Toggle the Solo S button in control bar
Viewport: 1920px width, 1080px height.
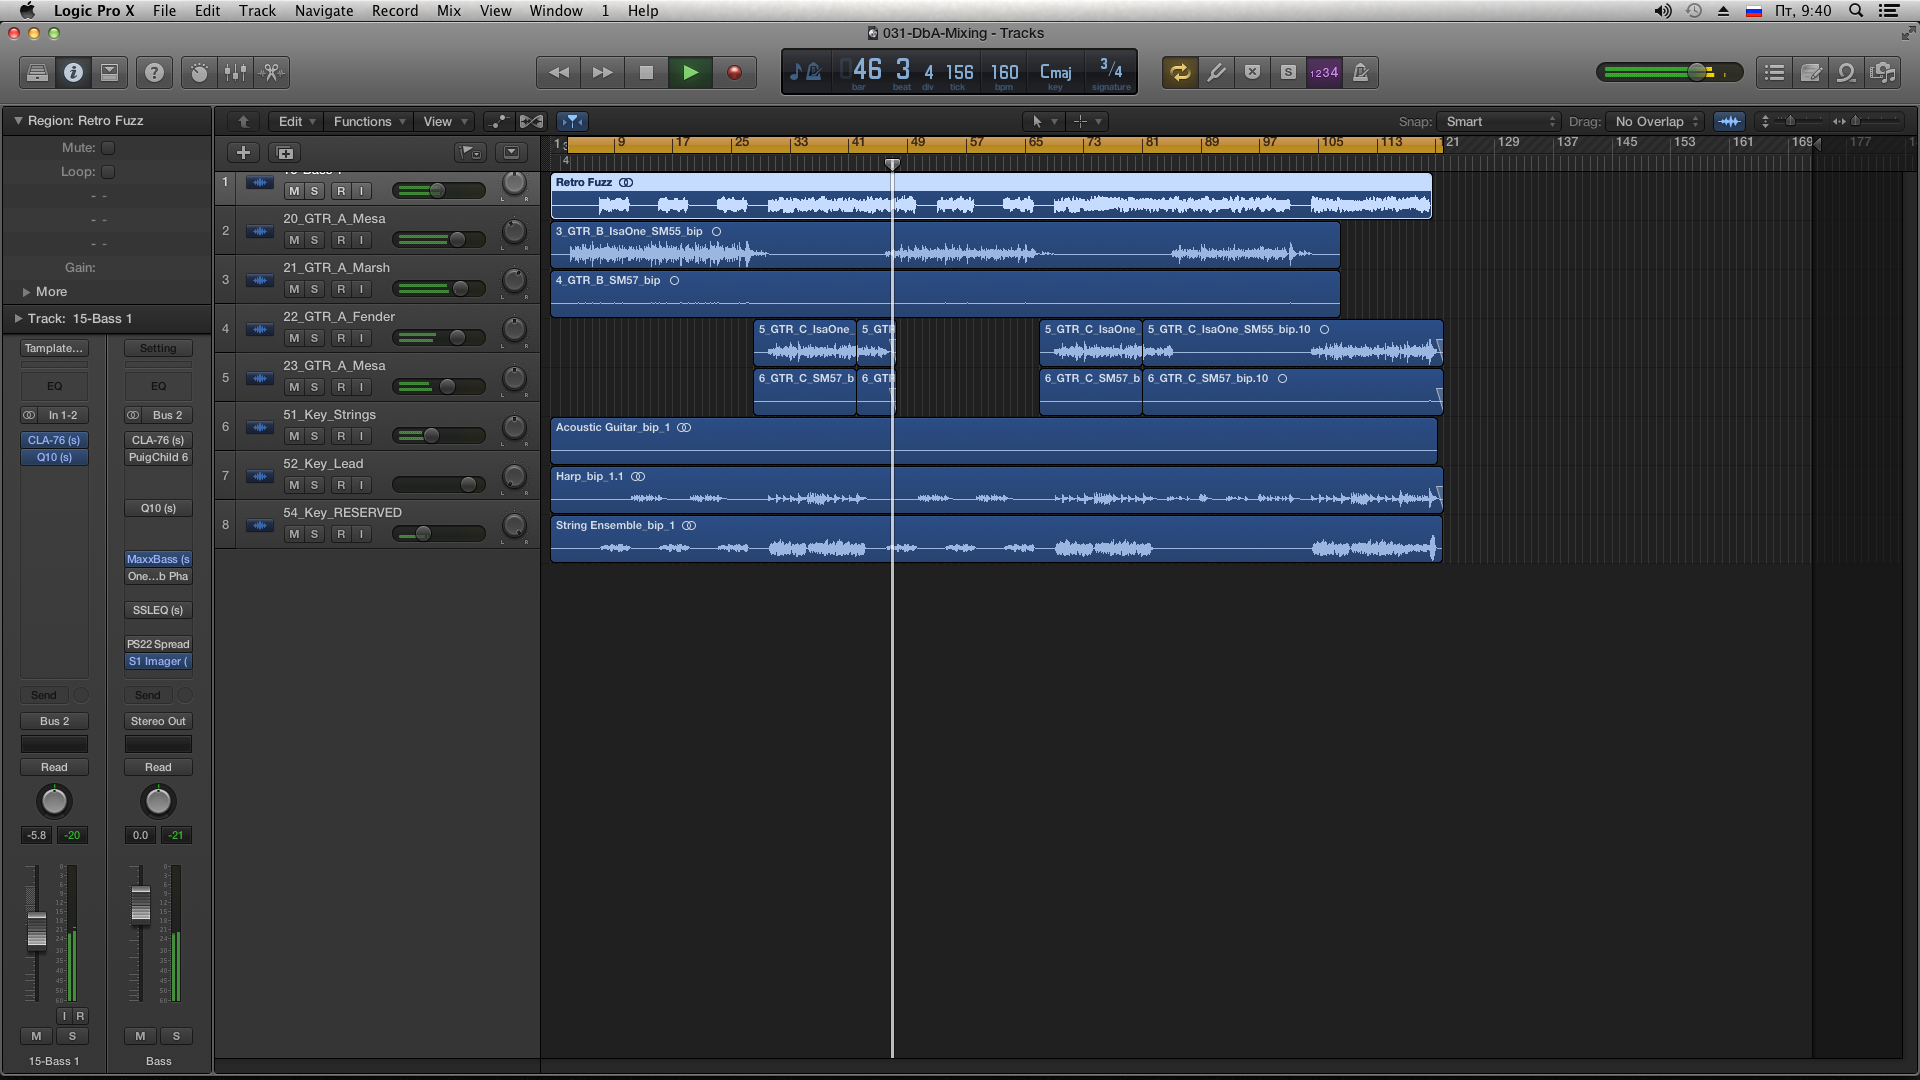(1288, 72)
